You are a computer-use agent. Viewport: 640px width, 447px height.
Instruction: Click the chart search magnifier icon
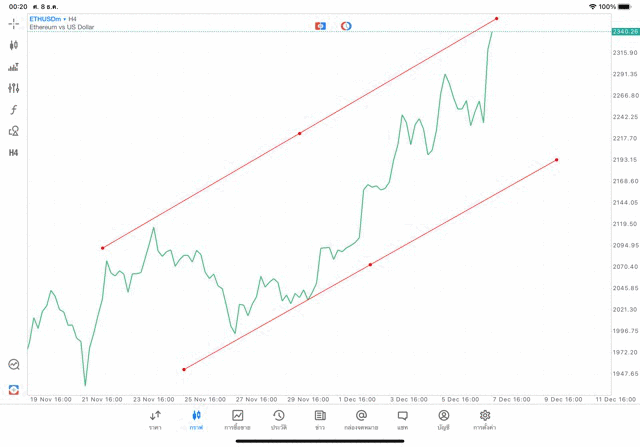point(14,365)
